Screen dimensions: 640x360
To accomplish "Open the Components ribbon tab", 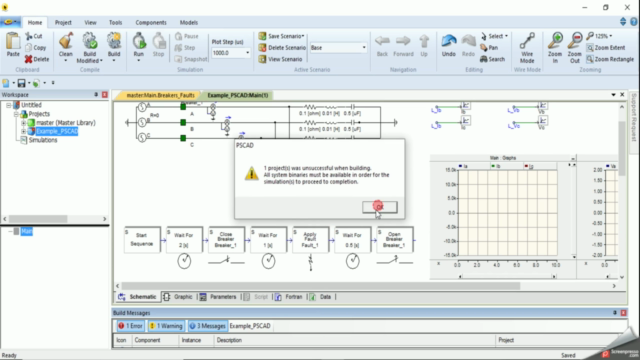I will click(151, 22).
